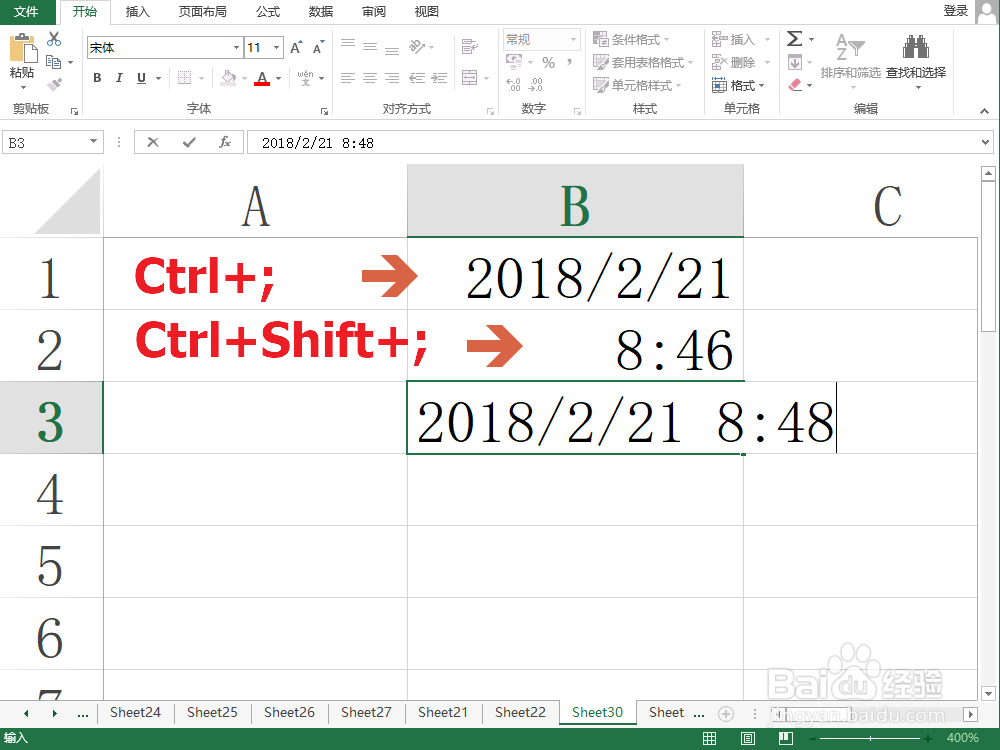Cancel the formula bar entry
The image size is (1000, 750).
(x=153, y=142)
